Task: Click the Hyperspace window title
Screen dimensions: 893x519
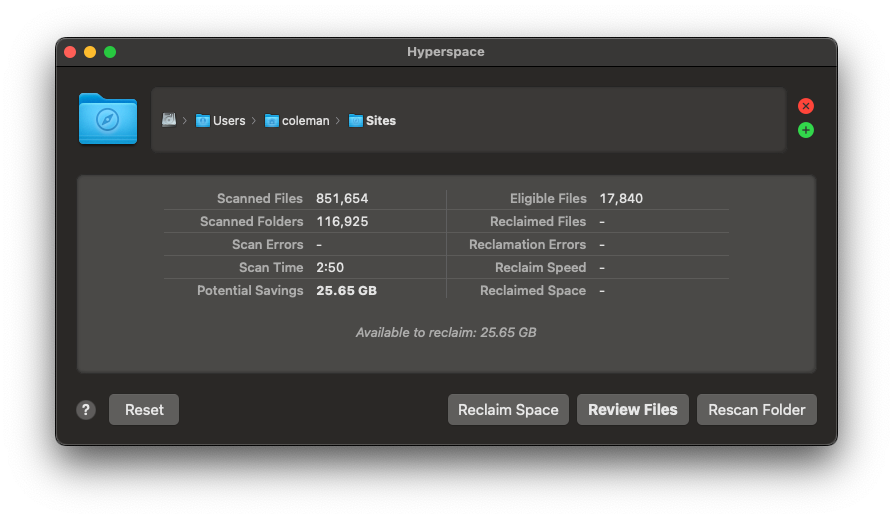Action: tap(445, 52)
